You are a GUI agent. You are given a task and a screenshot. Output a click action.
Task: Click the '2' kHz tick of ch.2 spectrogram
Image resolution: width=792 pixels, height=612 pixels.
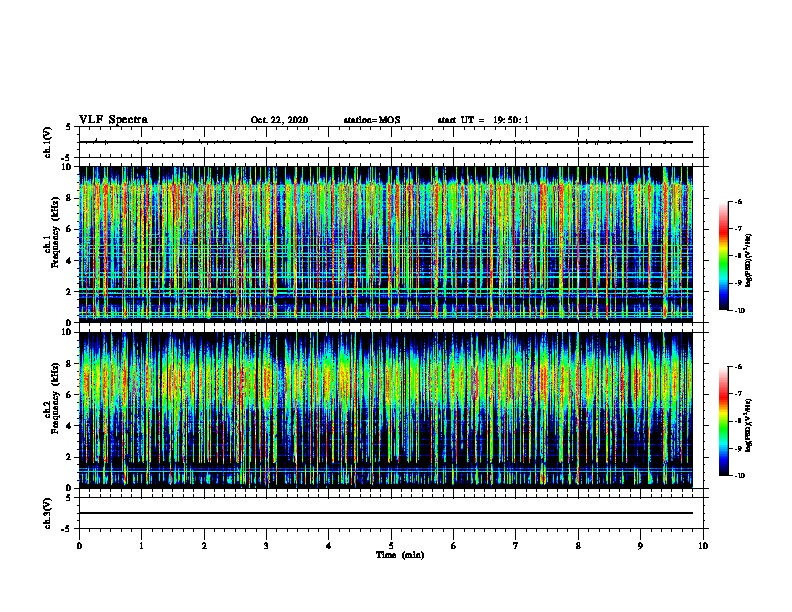(69, 457)
